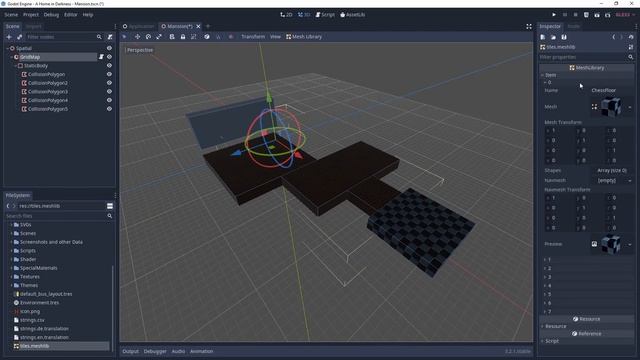Attach a script using the Scene panel script icon

[x=110, y=37]
